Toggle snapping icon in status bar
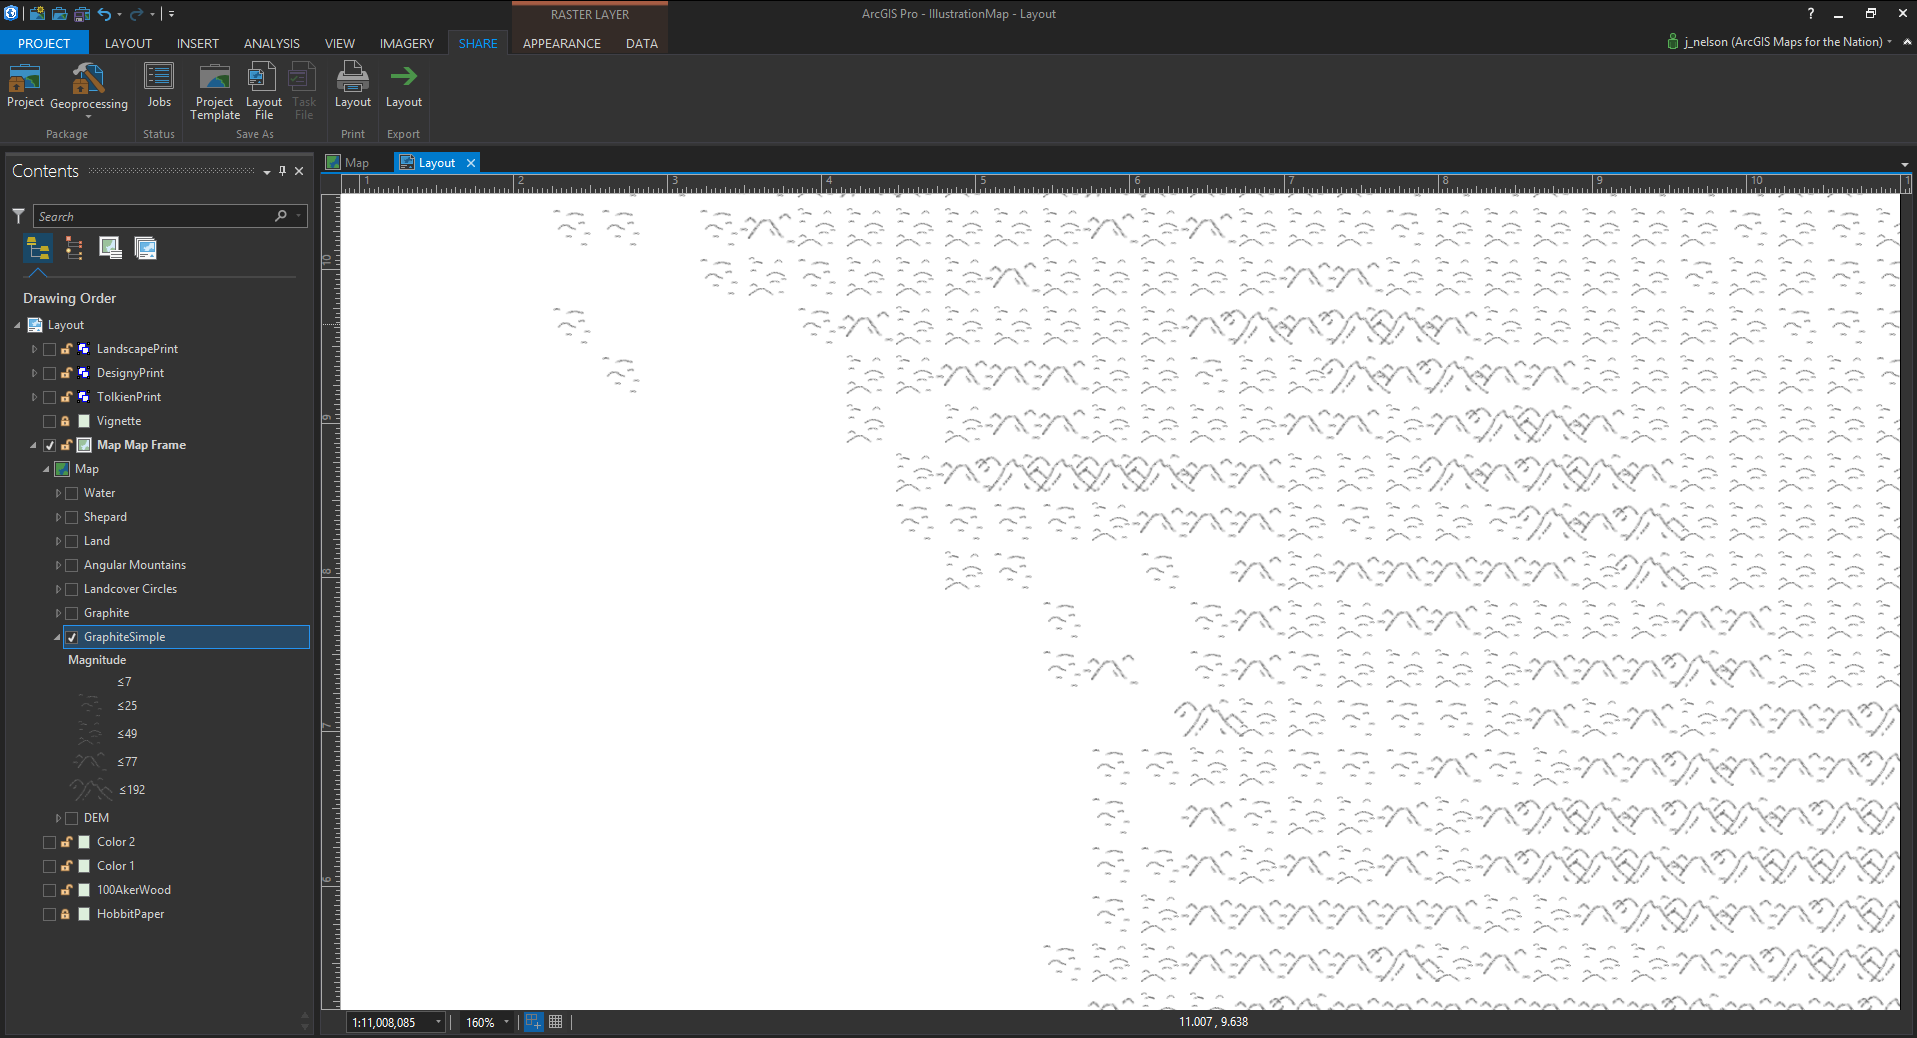1917x1038 pixels. pos(533,1022)
